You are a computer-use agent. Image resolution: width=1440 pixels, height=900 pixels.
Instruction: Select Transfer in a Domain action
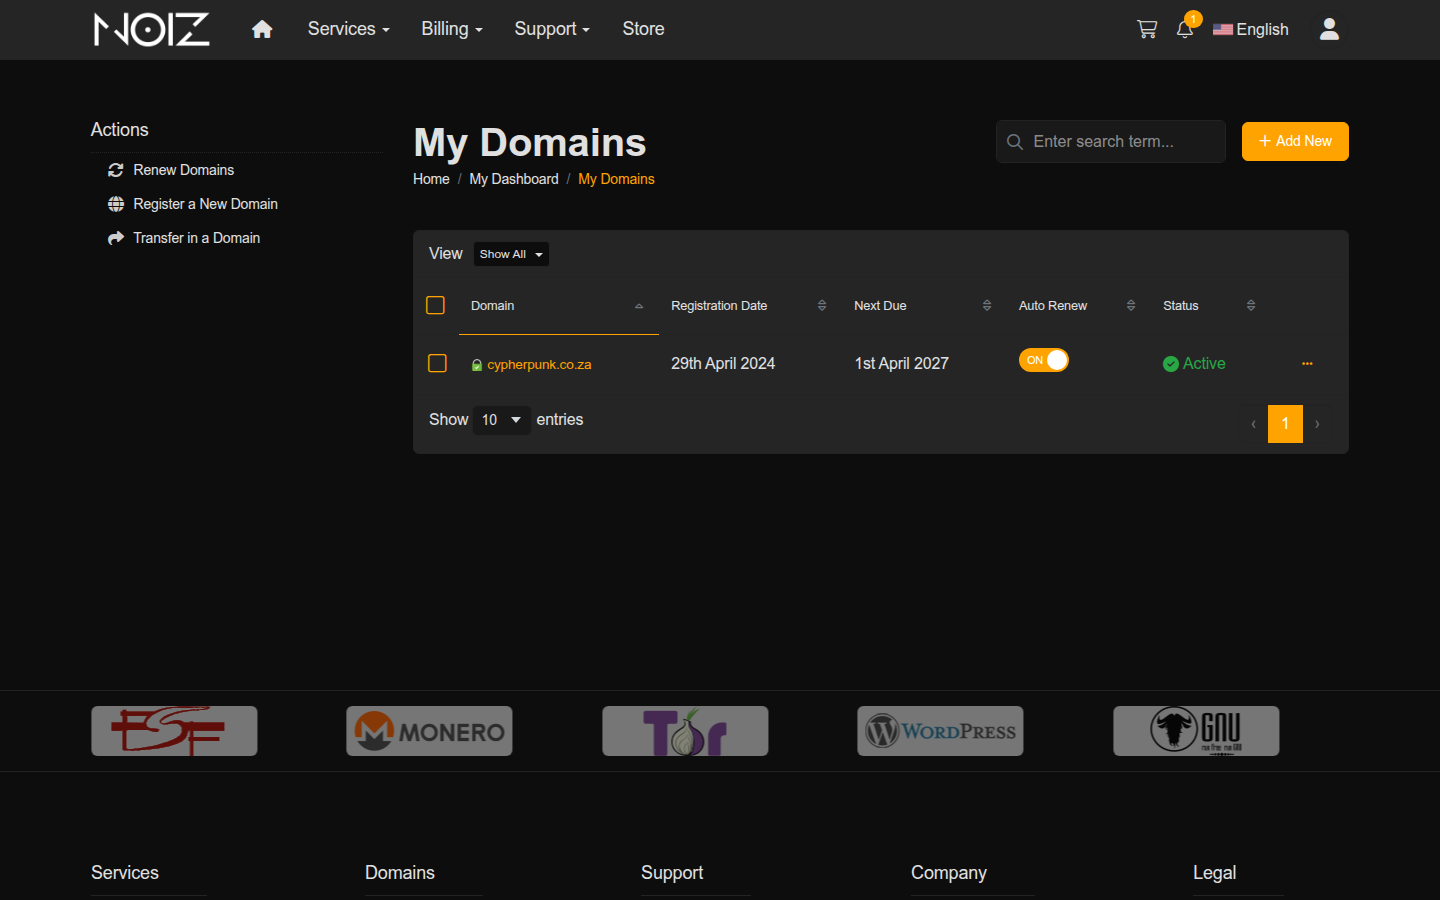coord(197,238)
